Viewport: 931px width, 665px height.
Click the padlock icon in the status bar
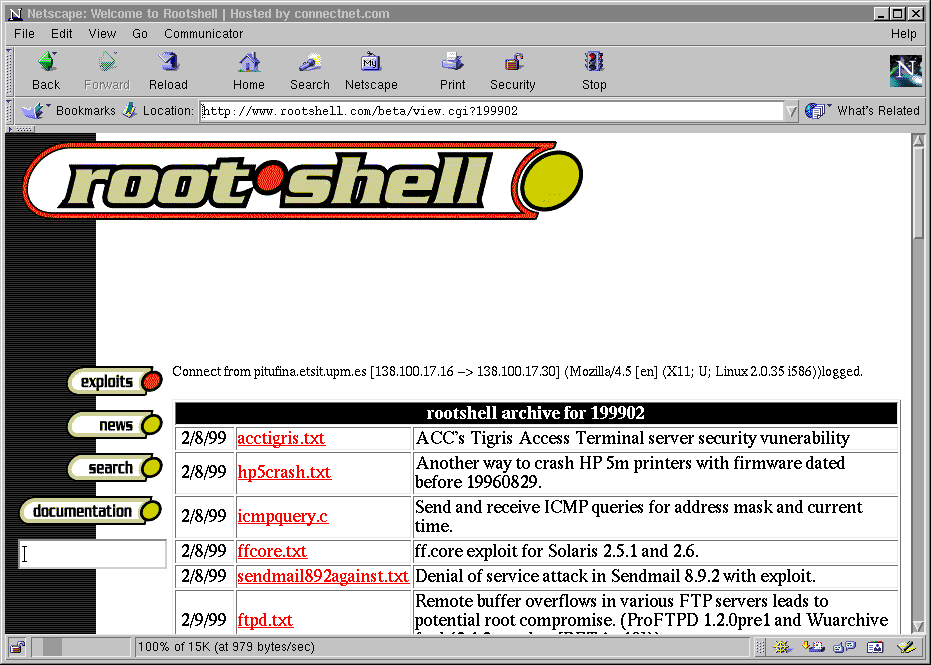point(18,647)
